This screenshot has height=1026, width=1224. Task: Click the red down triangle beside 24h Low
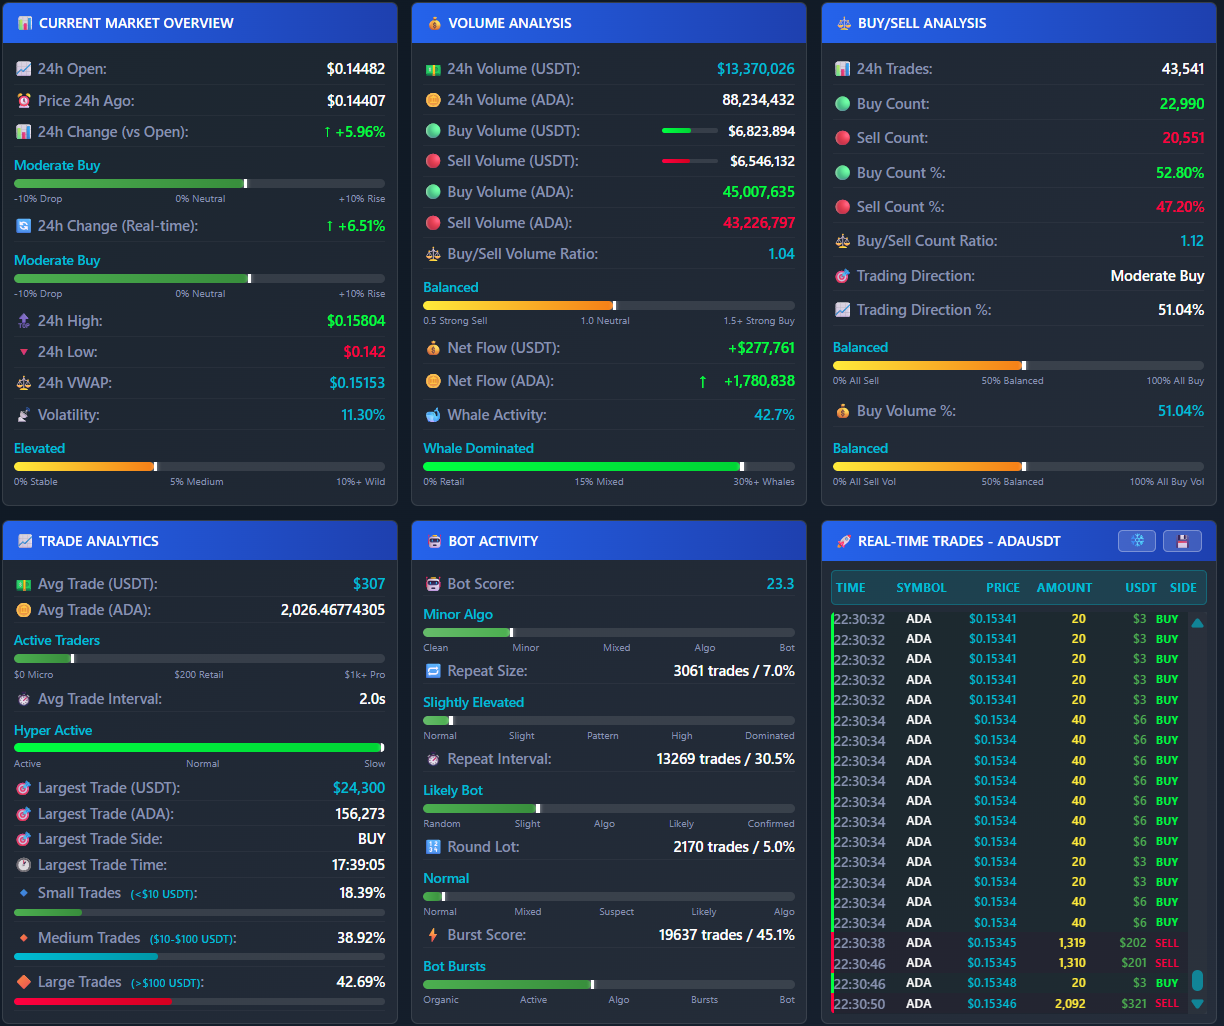(24, 352)
